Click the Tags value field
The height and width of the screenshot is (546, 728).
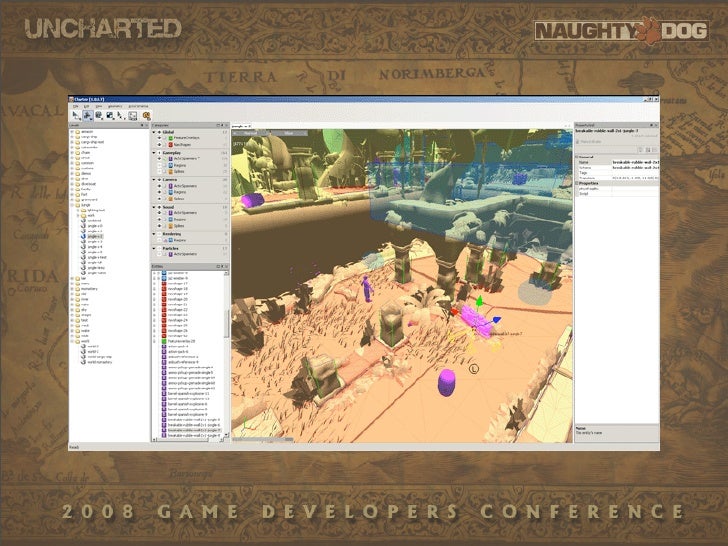pos(635,173)
